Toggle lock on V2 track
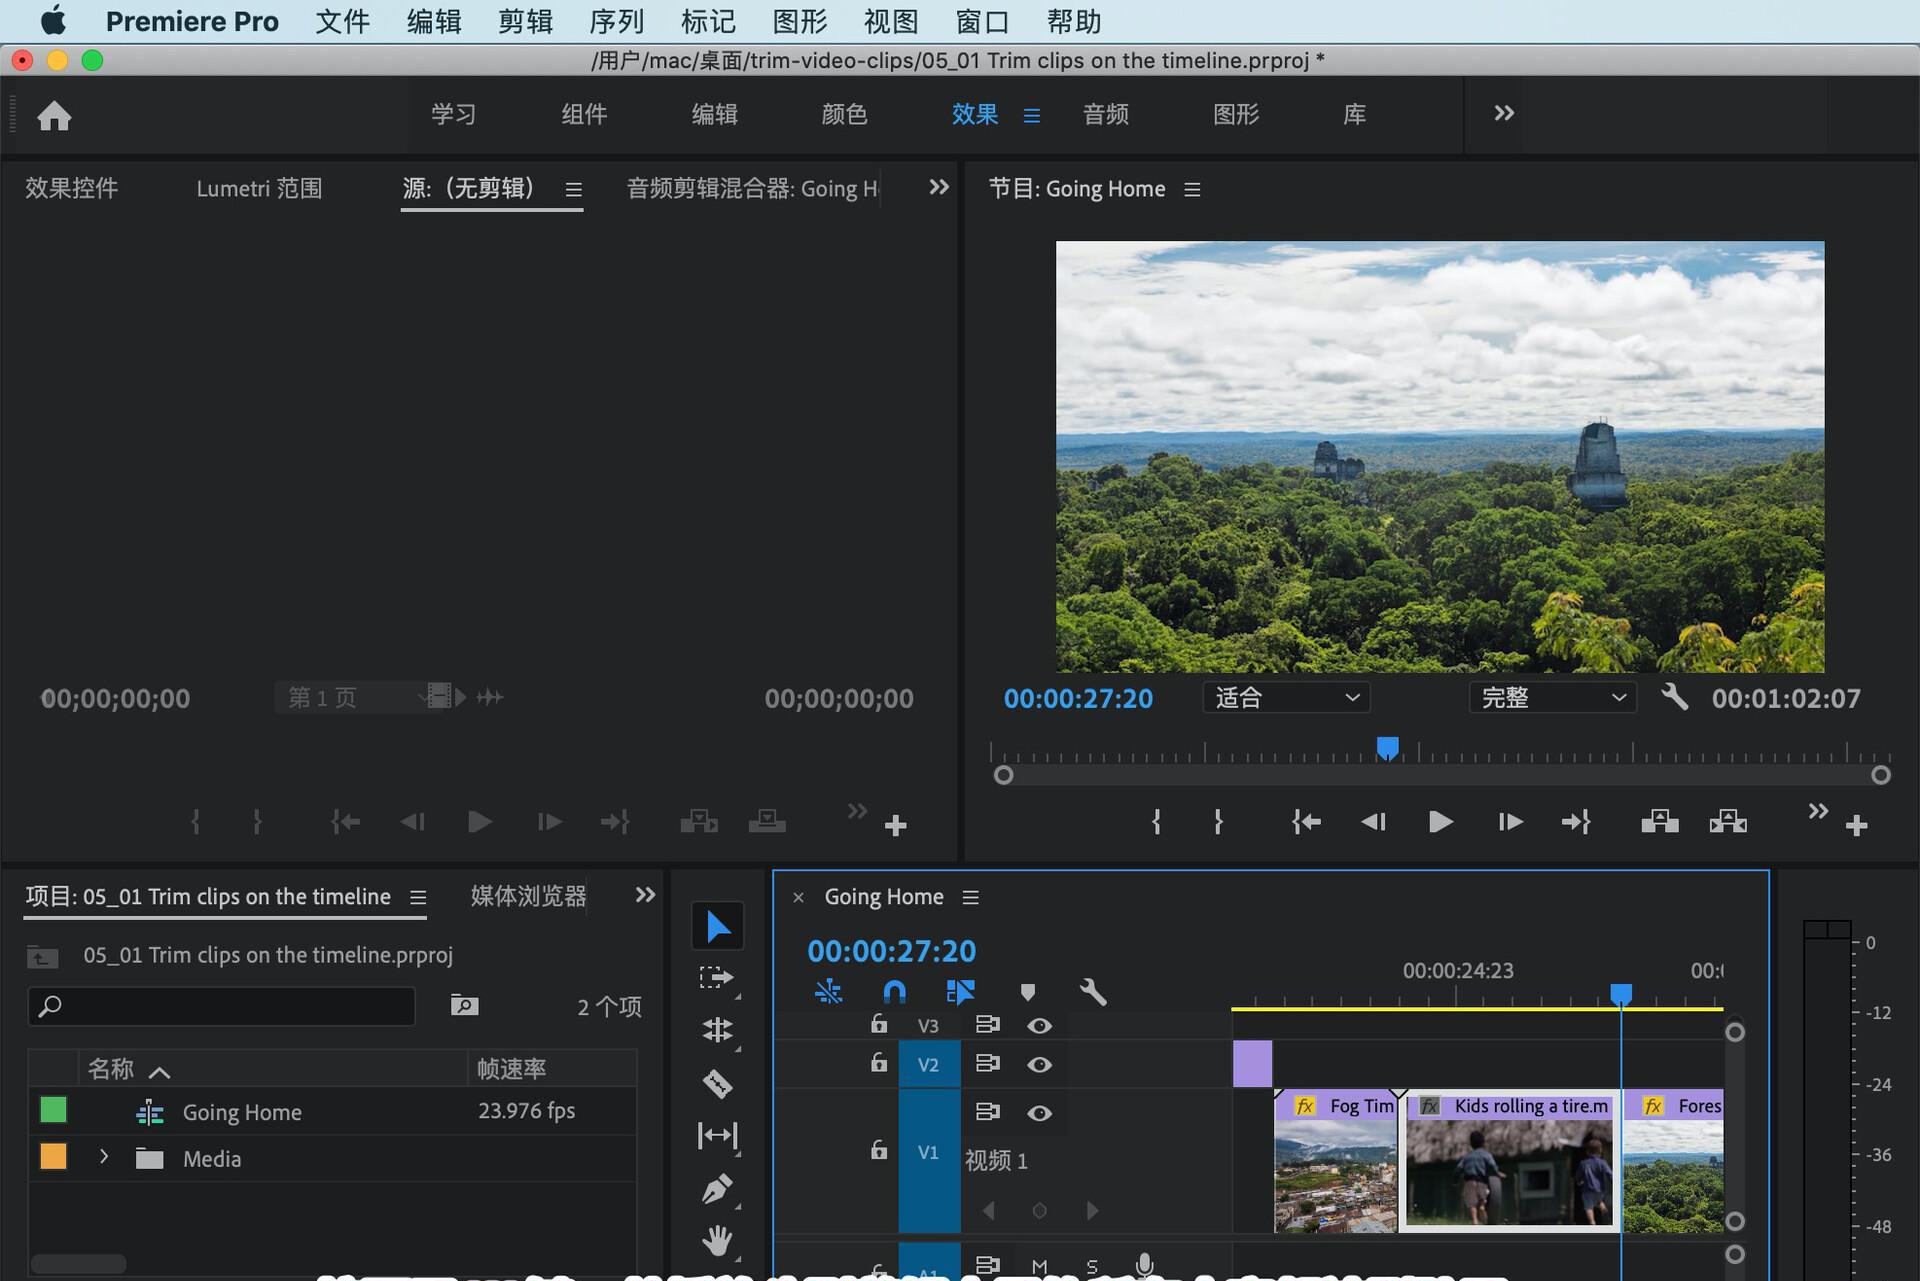Screen dimensions: 1920x1281 coord(878,1063)
